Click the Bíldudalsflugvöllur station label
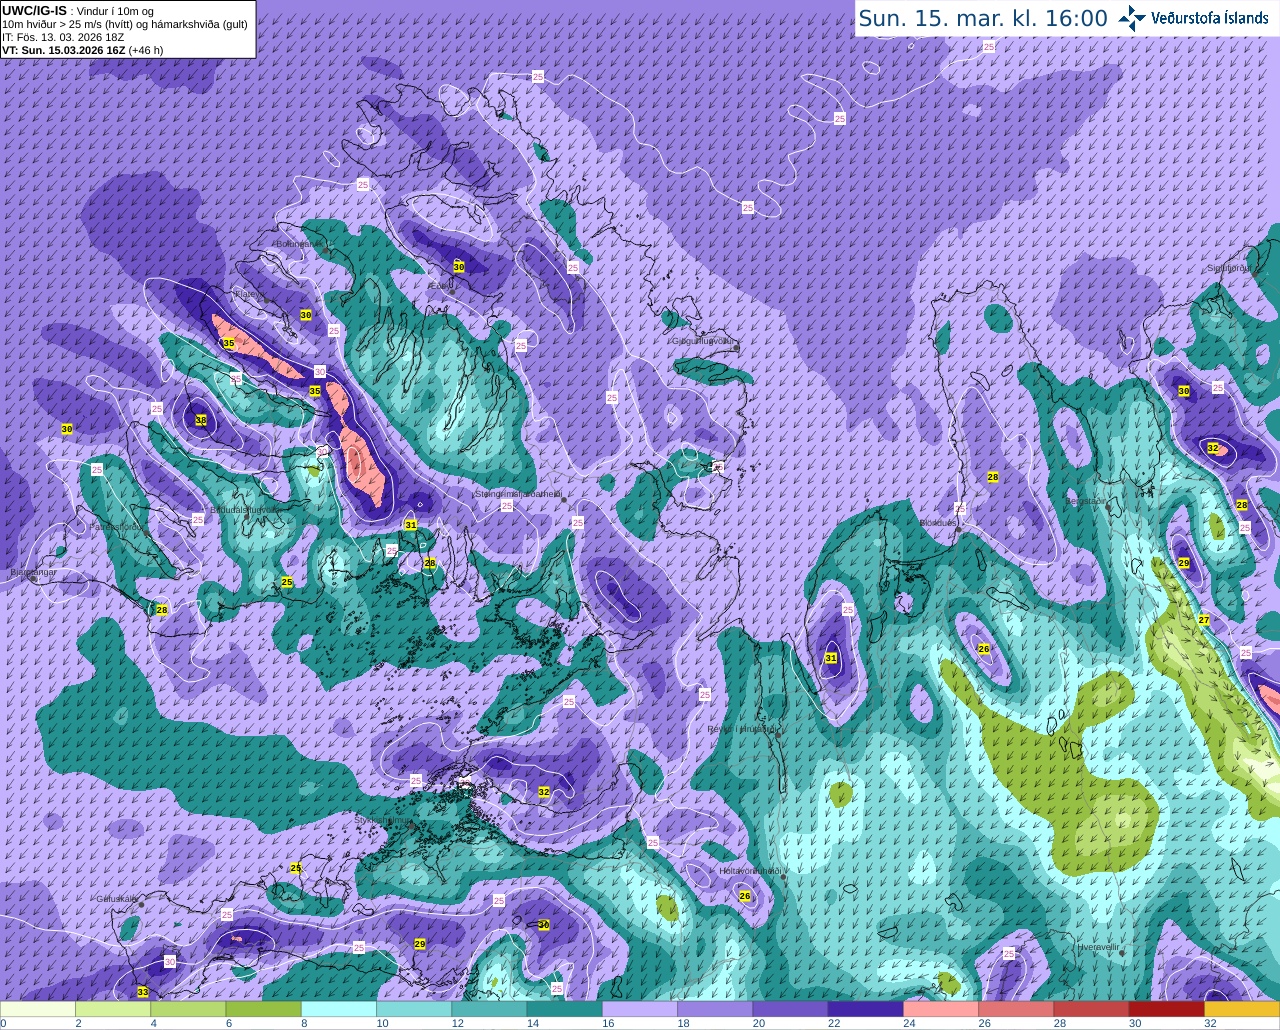Screen dimensions: 1280x1030 (x=248, y=509)
